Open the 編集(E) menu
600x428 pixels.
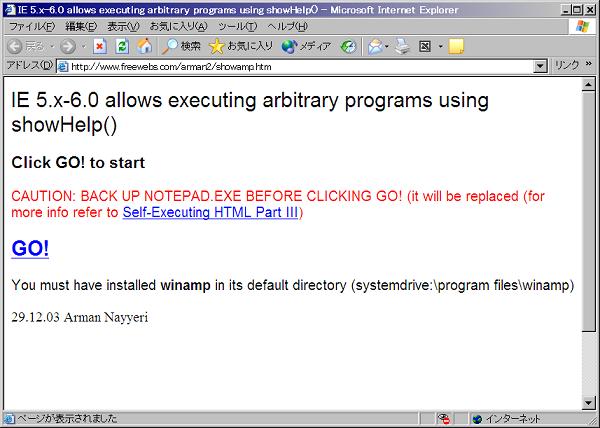(81, 26)
